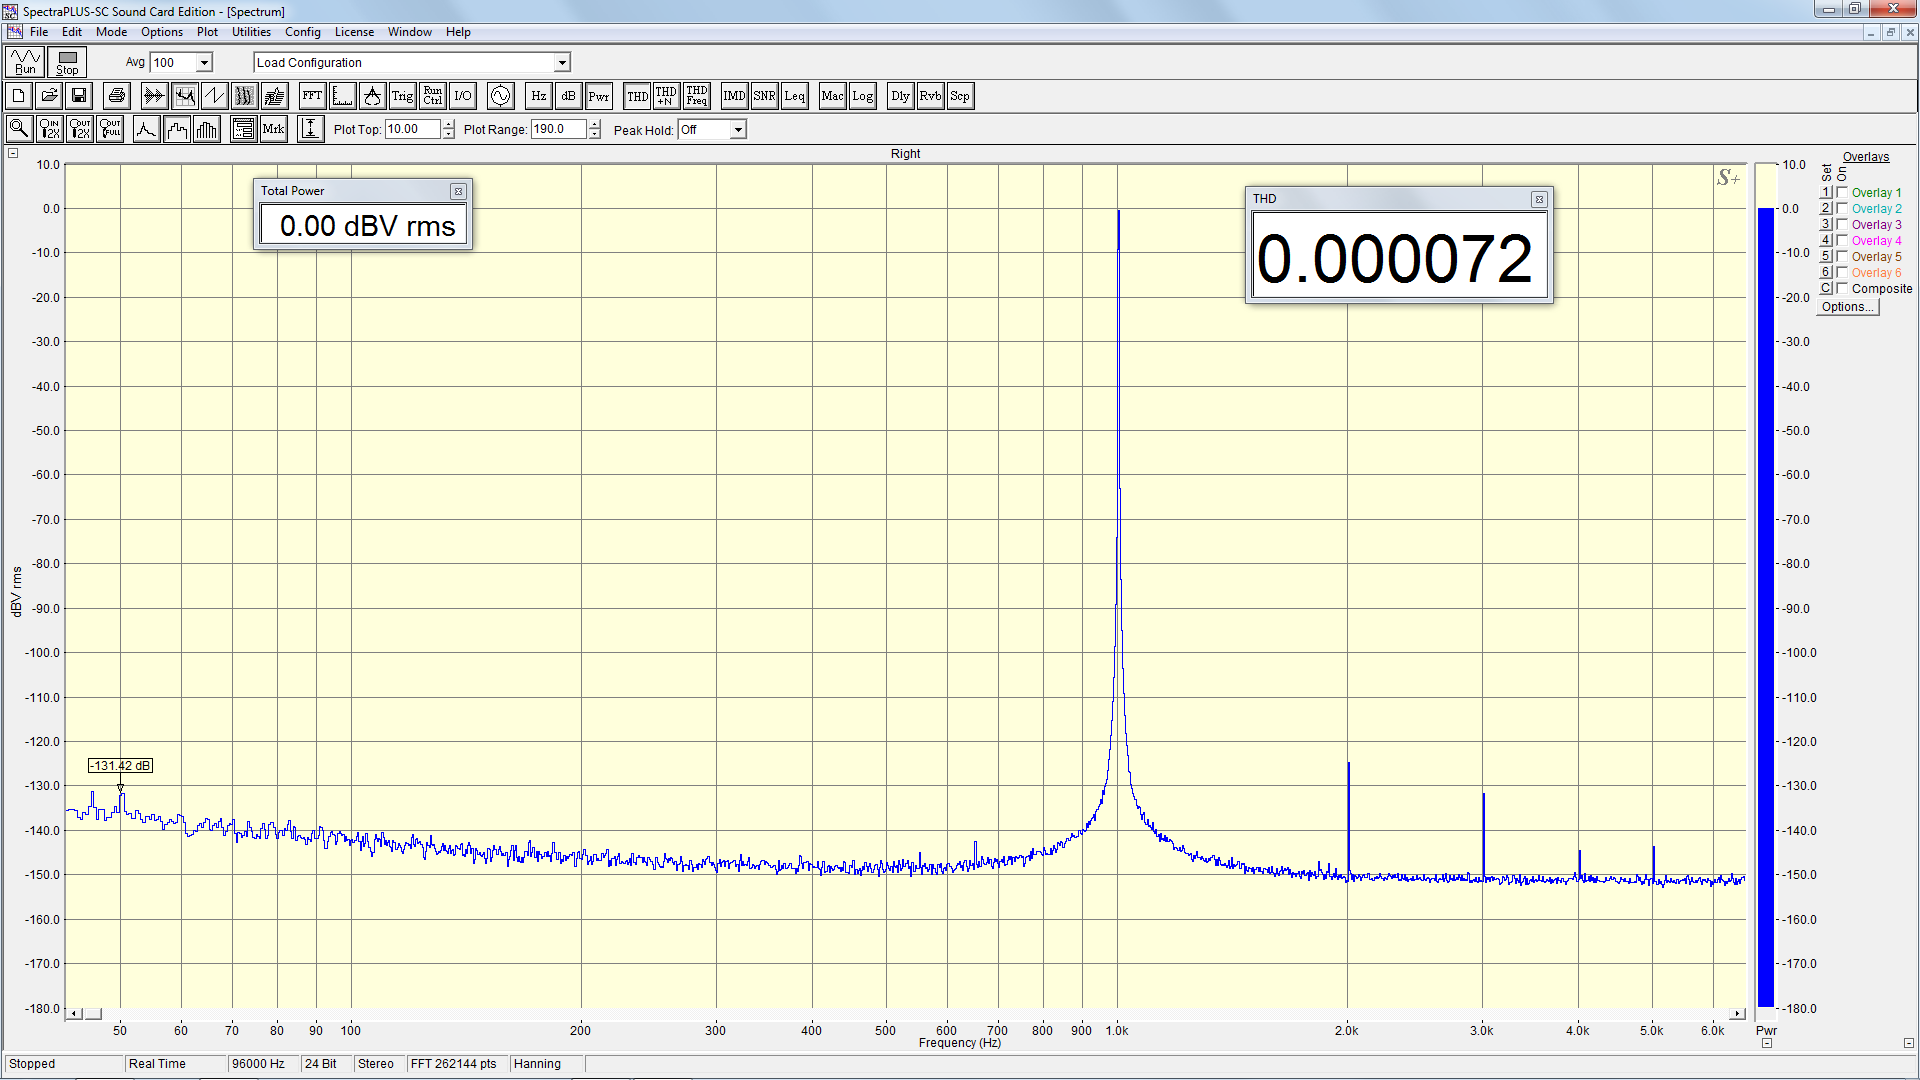1920x1080 pixels.
Task: Open the I/O device settings
Action: click(x=462, y=96)
